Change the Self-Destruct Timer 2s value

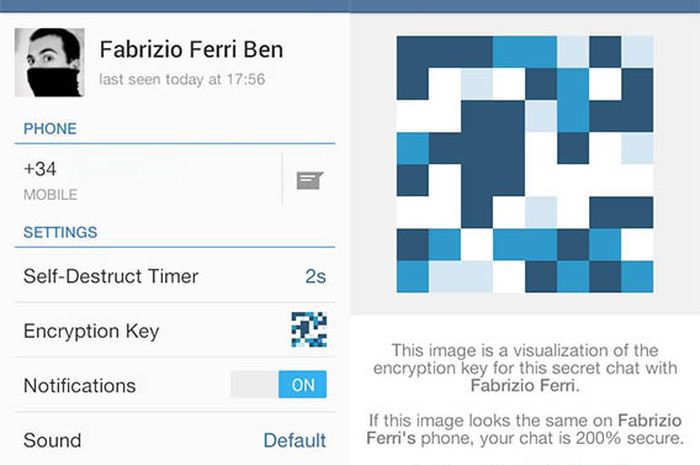coord(315,276)
